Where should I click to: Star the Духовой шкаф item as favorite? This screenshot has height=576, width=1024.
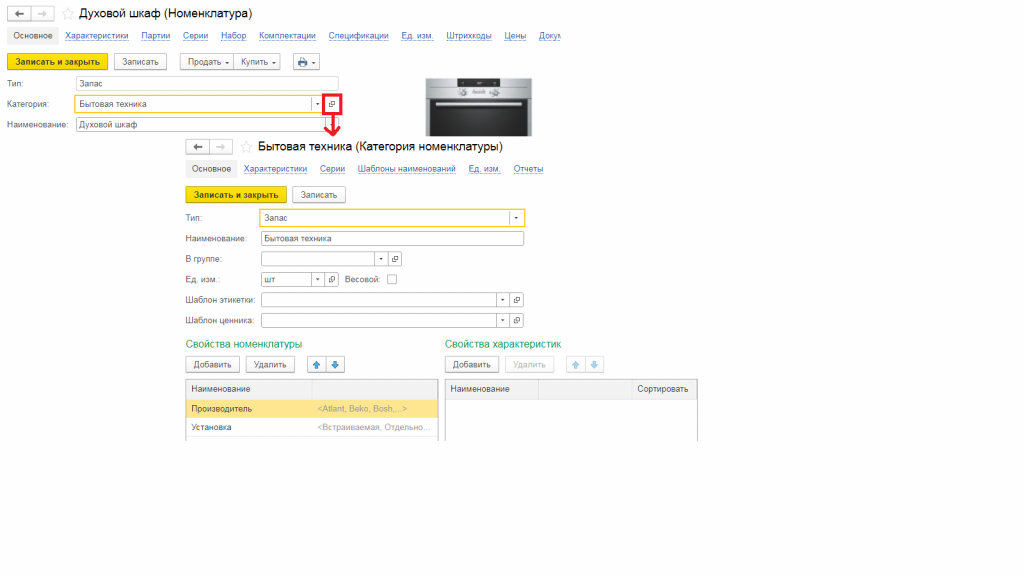(x=67, y=14)
